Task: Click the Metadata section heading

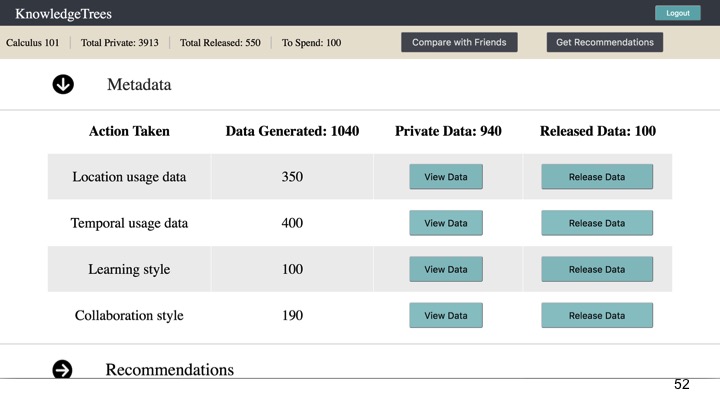Action: [139, 84]
